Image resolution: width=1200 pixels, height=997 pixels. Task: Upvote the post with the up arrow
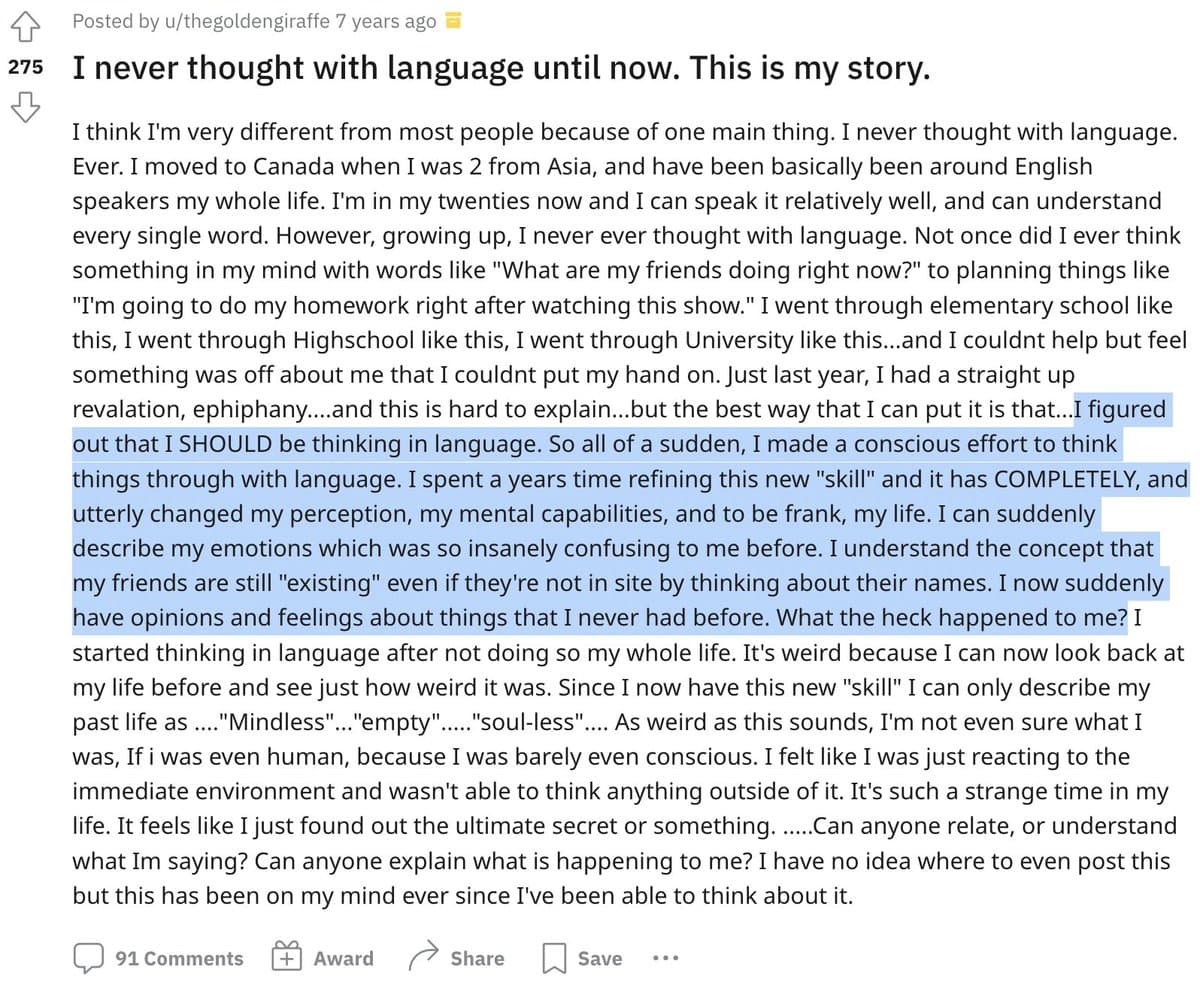coord(25,25)
